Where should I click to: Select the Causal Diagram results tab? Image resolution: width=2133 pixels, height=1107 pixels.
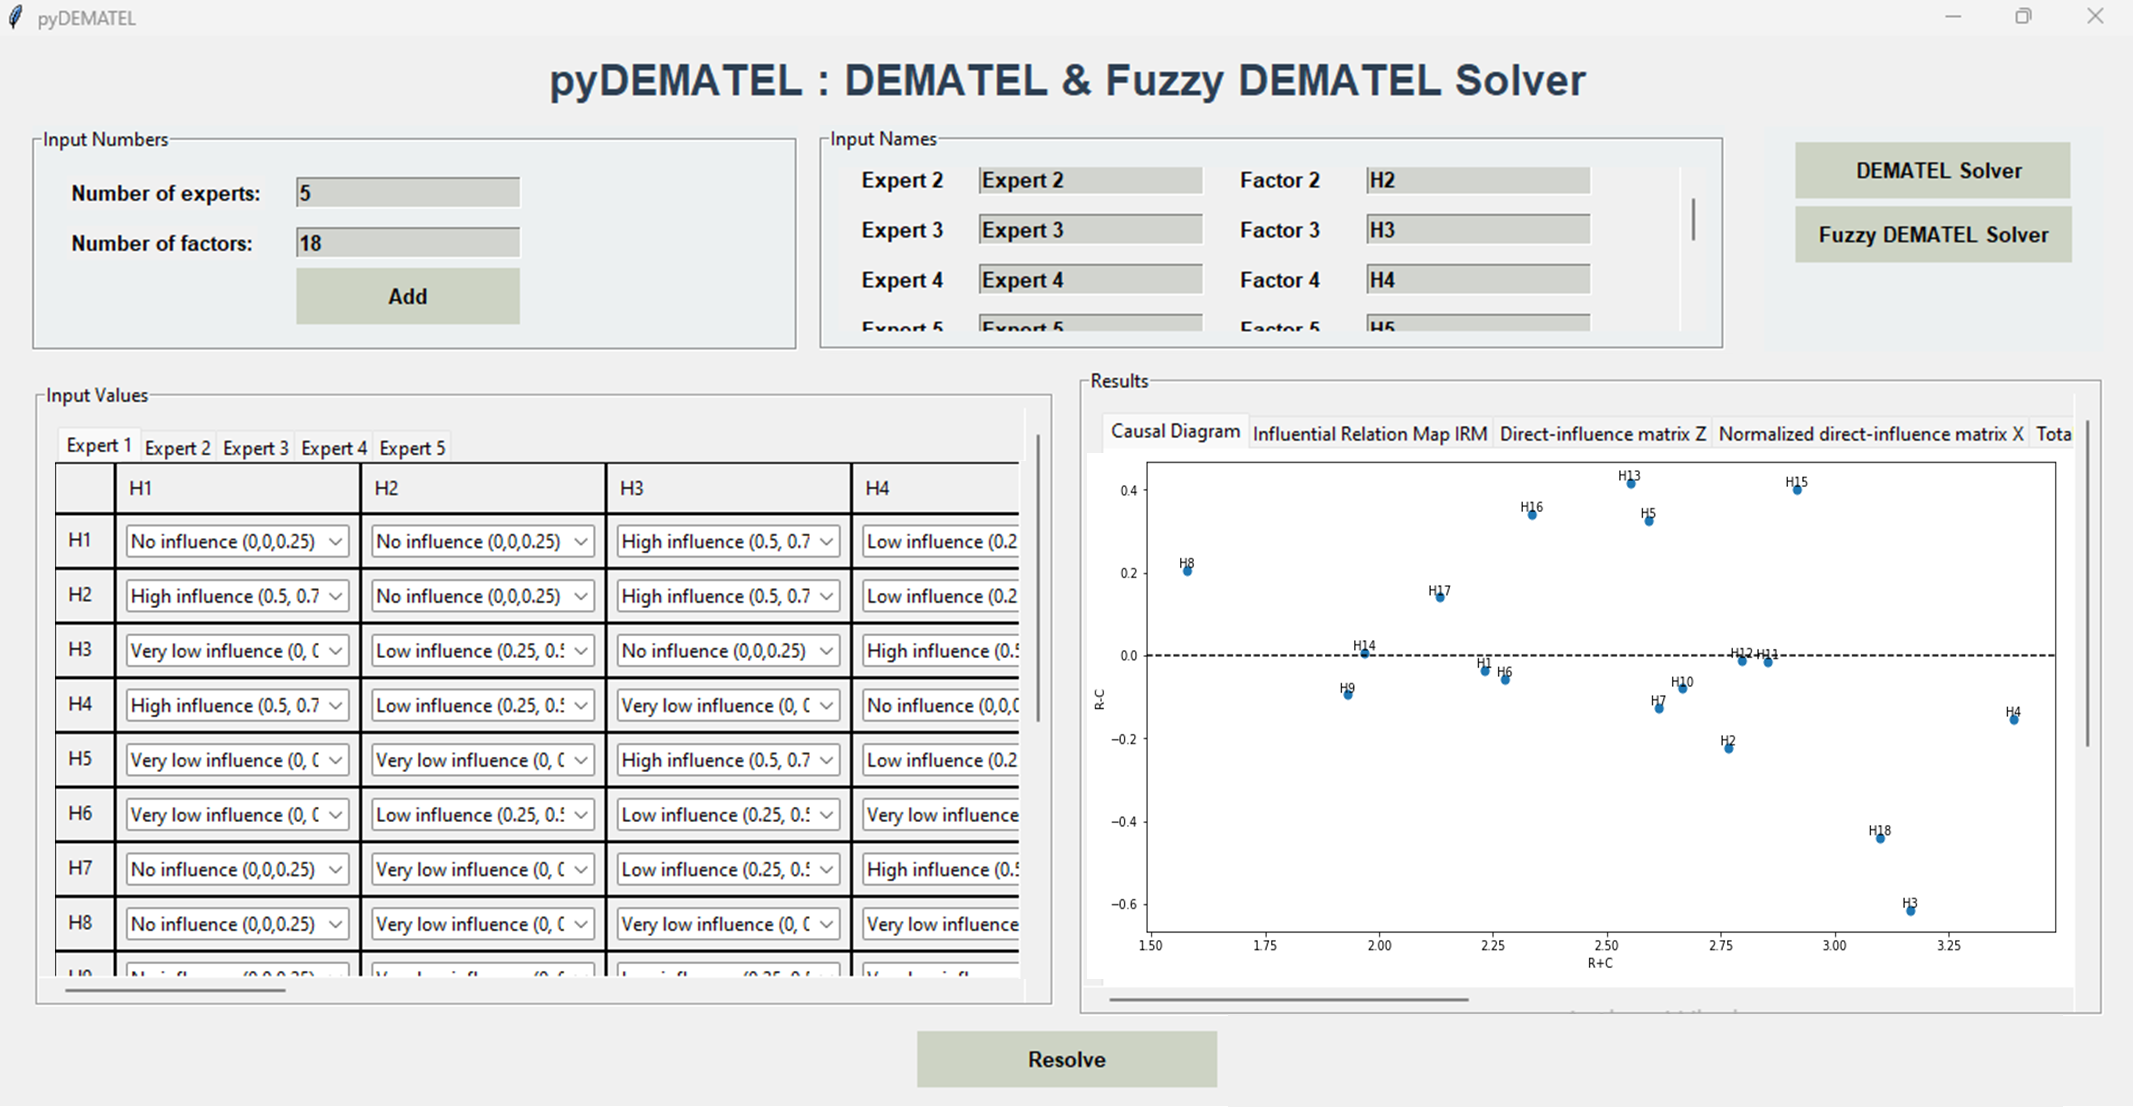[1174, 431]
